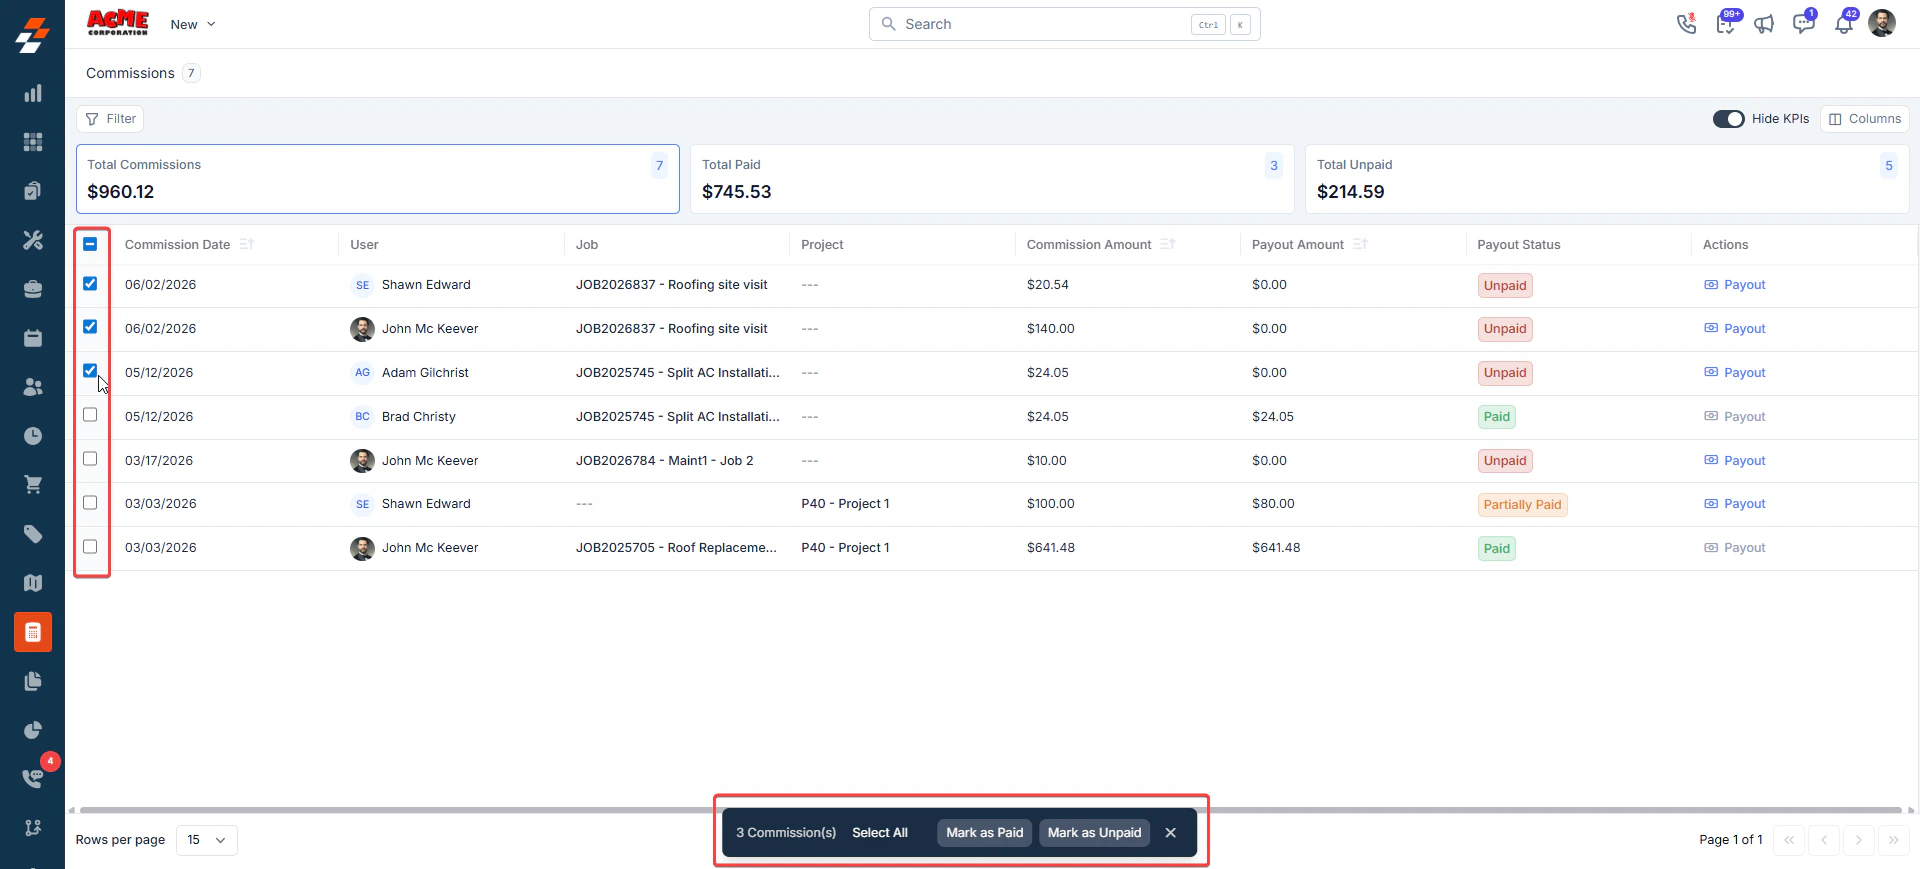Select the Total Commissions KPI card
This screenshot has width=1920, height=869.
point(378,179)
